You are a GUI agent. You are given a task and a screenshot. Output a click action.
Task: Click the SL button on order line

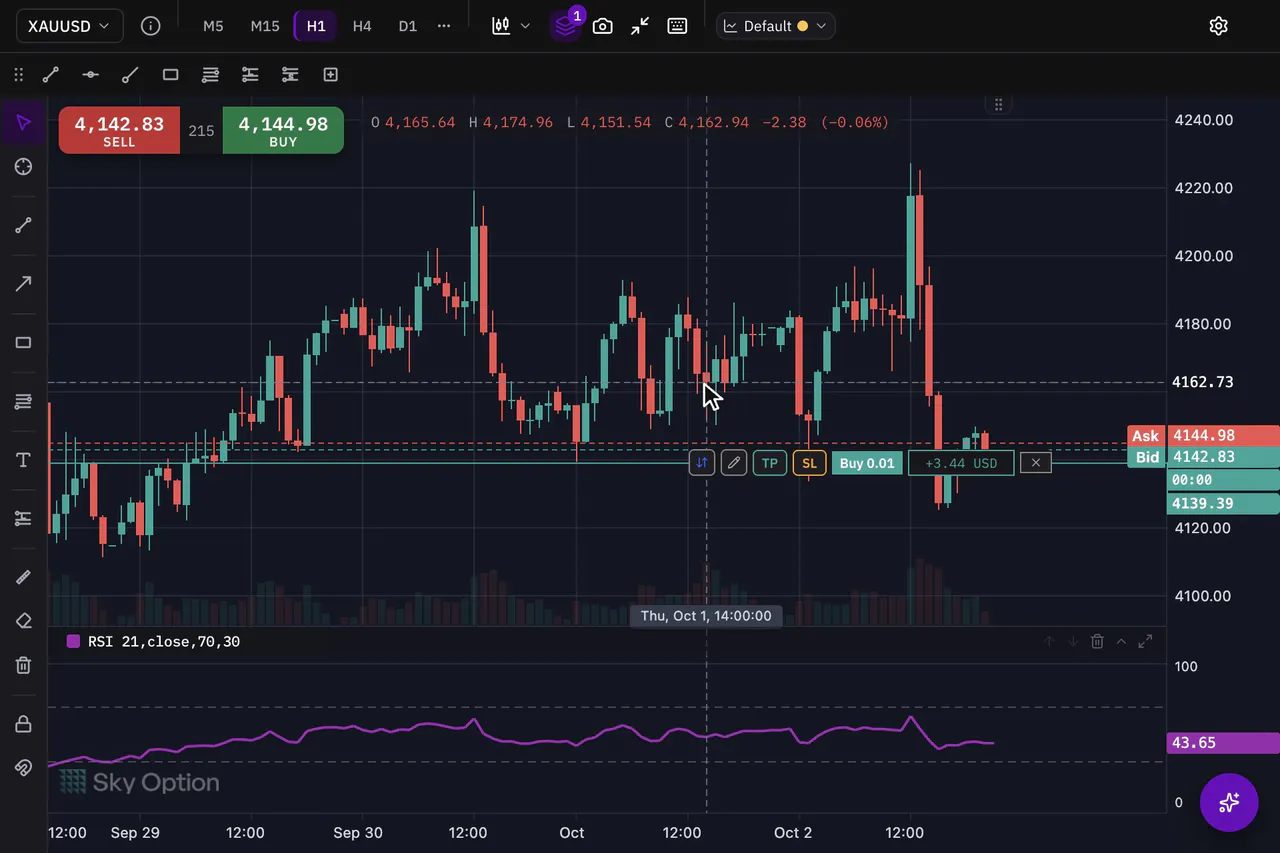pyautogui.click(x=810, y=463)
